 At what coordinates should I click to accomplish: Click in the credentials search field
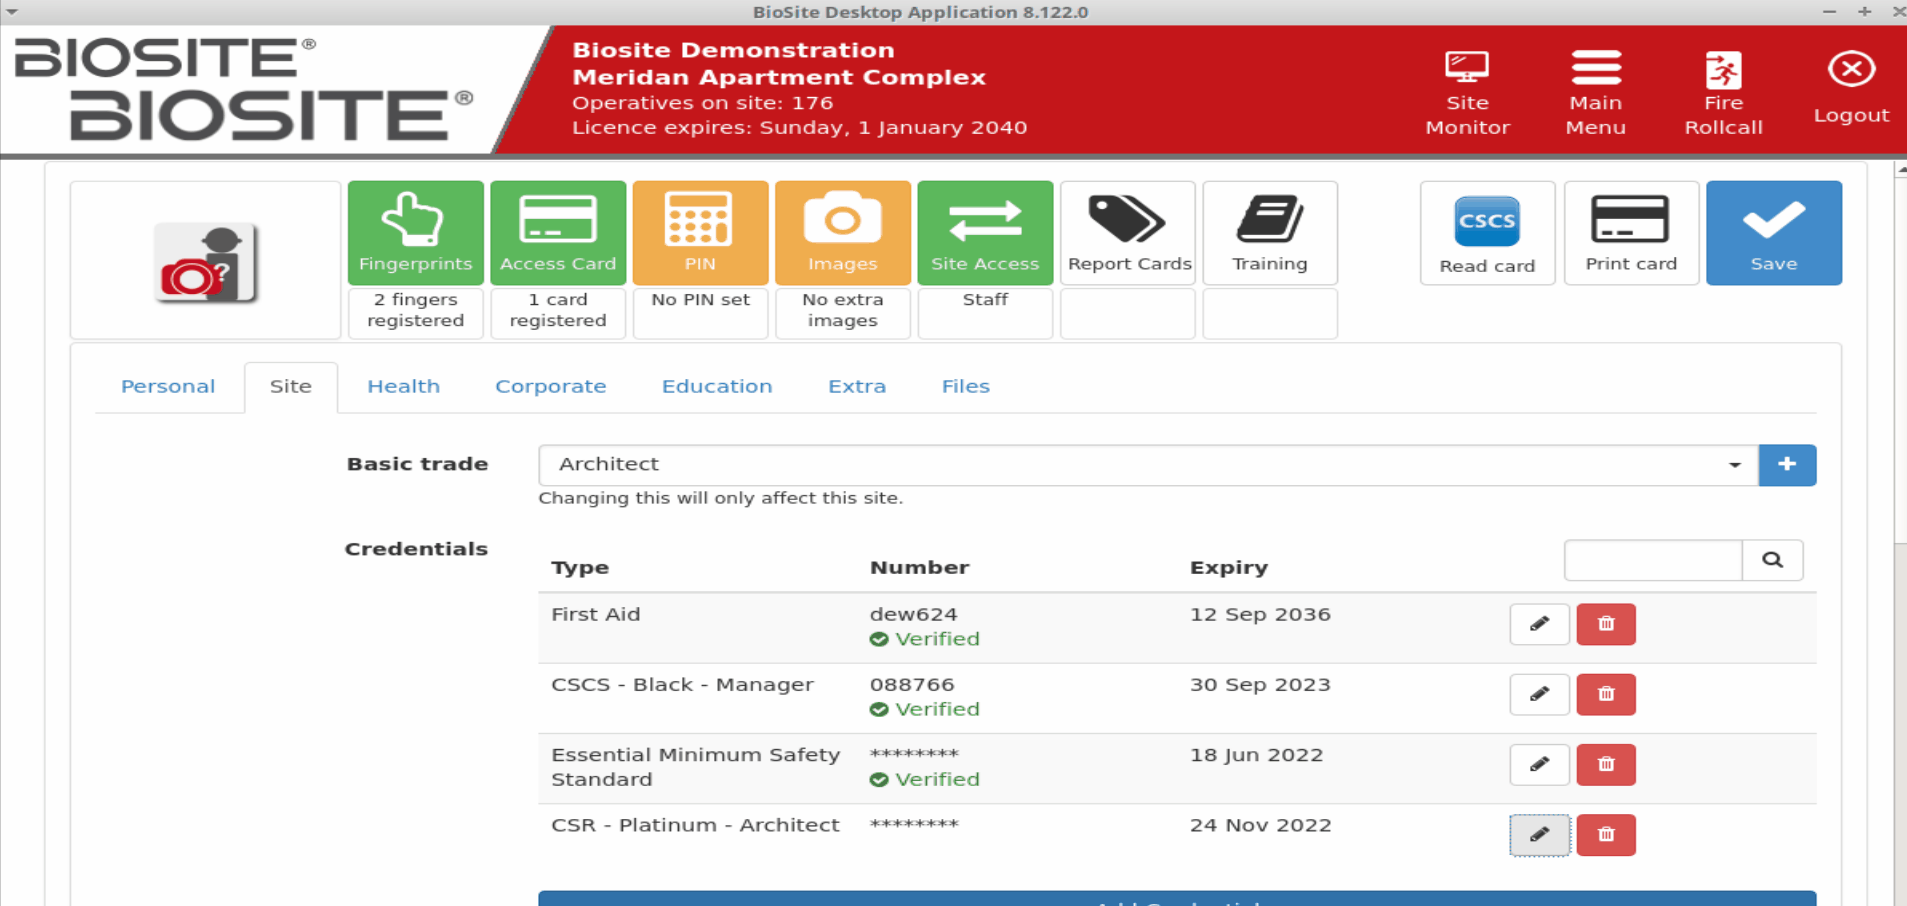(x=1653, y=560)
